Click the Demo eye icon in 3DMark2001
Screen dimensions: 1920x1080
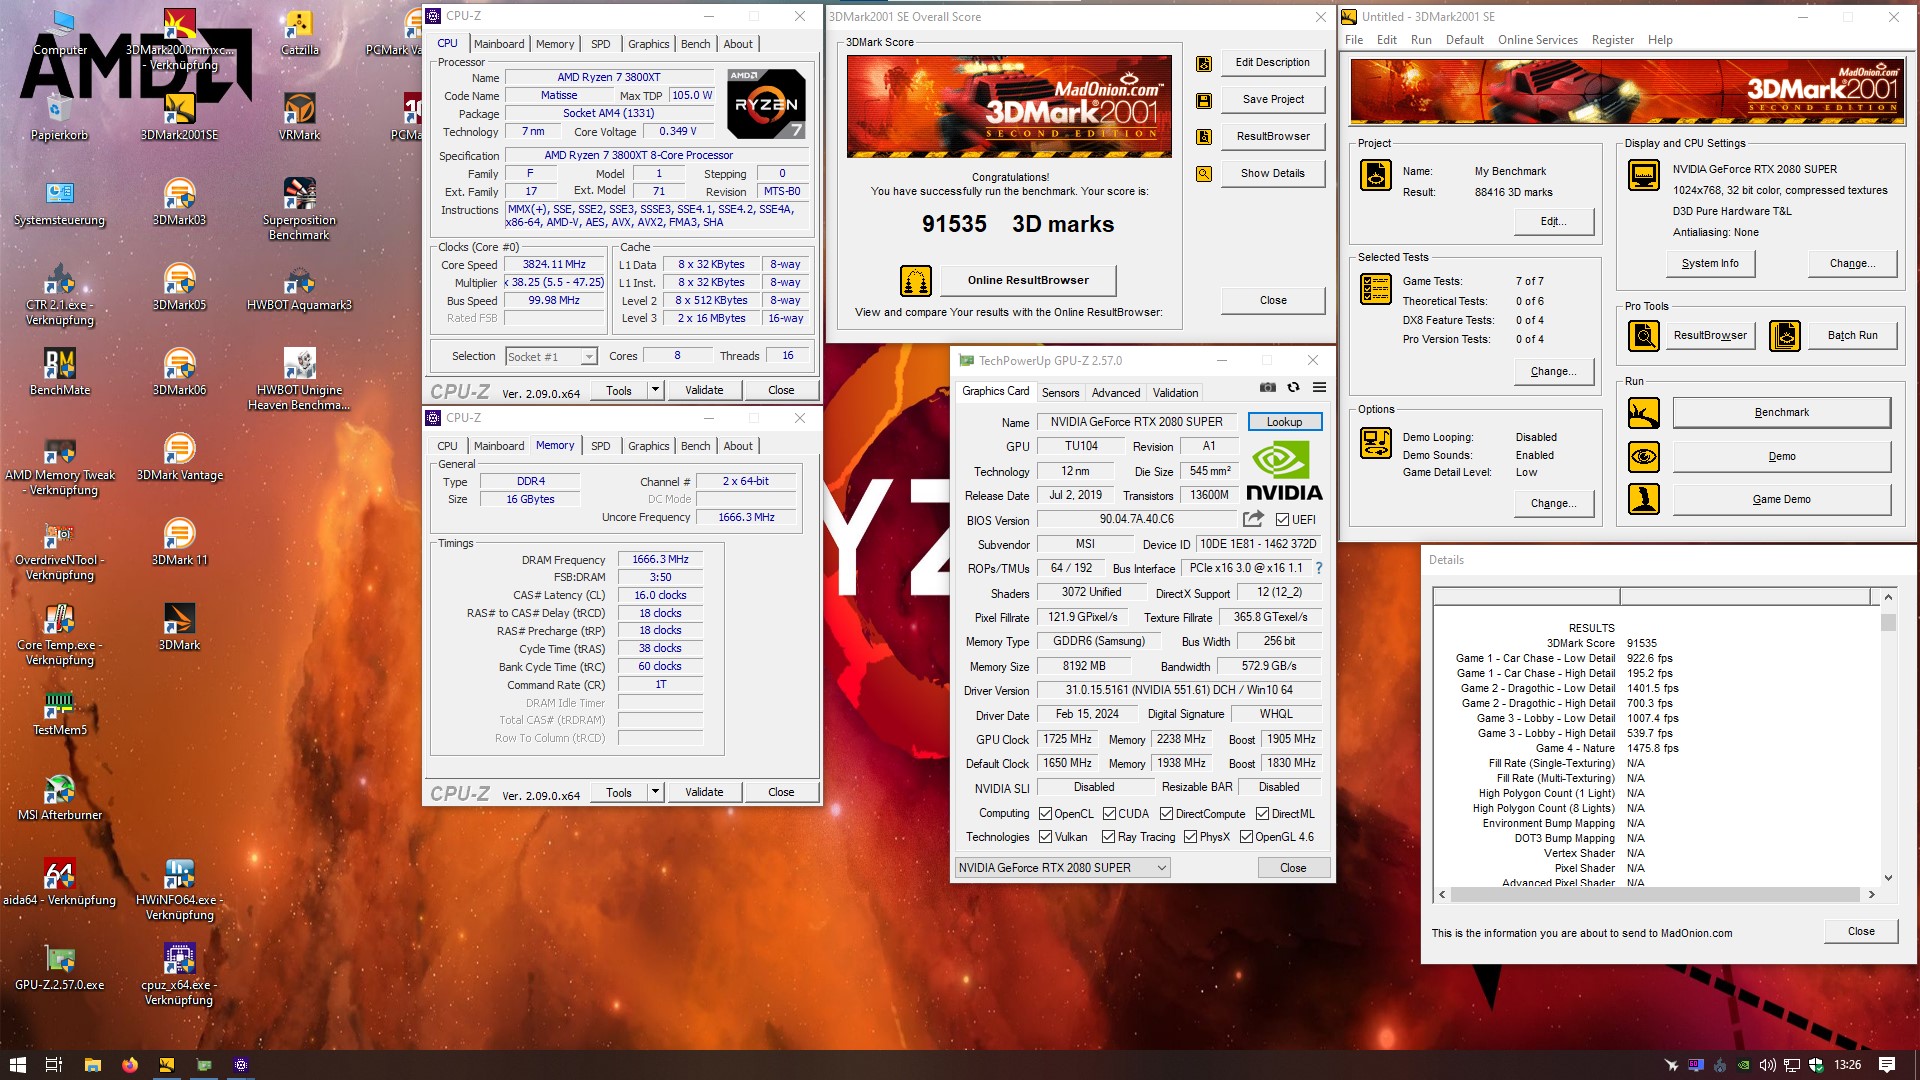point(1643,456)
